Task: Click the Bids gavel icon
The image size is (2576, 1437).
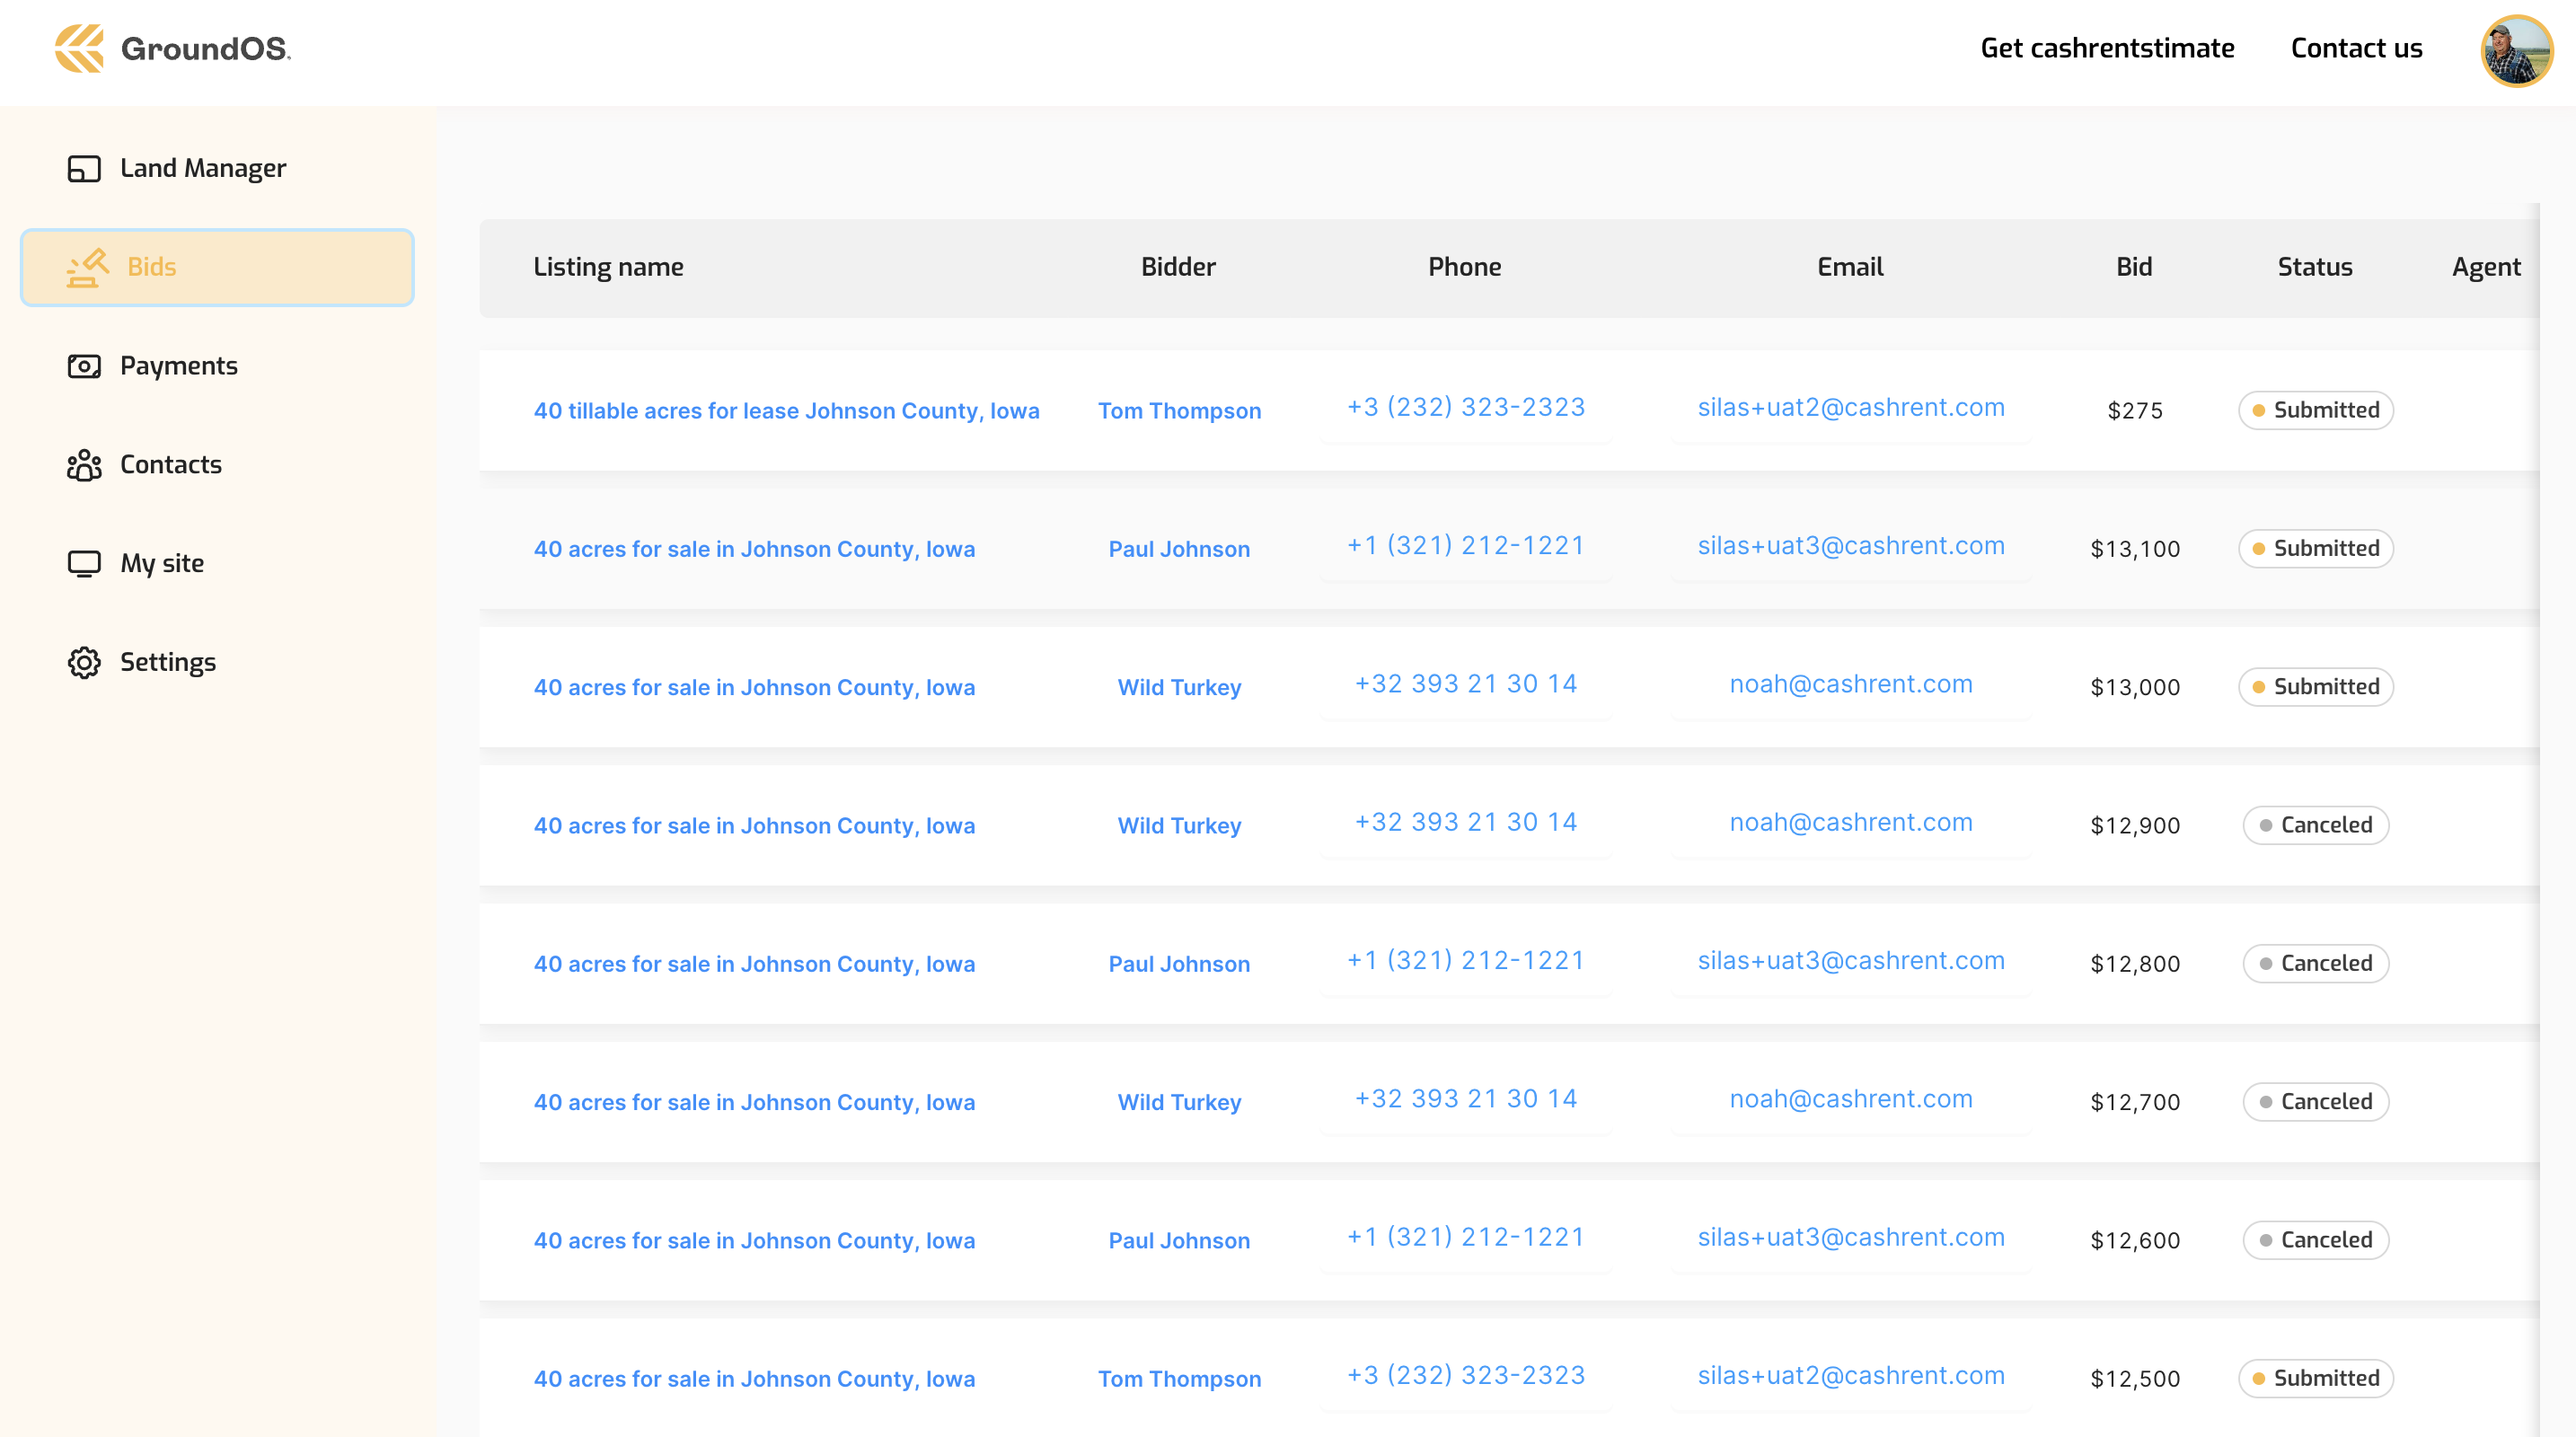Action: 86,267
